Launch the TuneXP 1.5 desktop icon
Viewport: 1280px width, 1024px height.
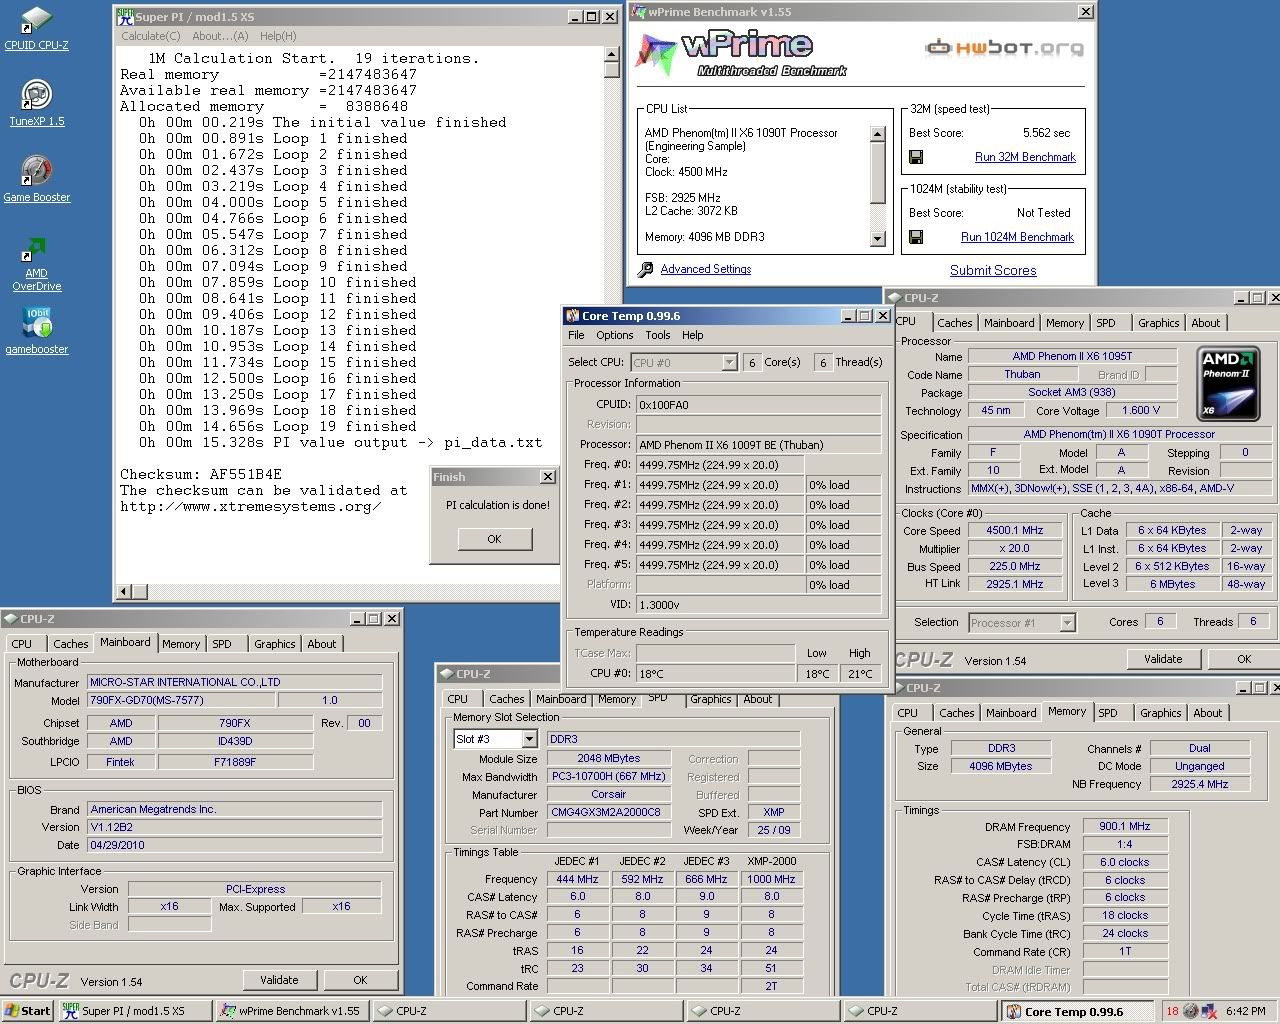36,103
